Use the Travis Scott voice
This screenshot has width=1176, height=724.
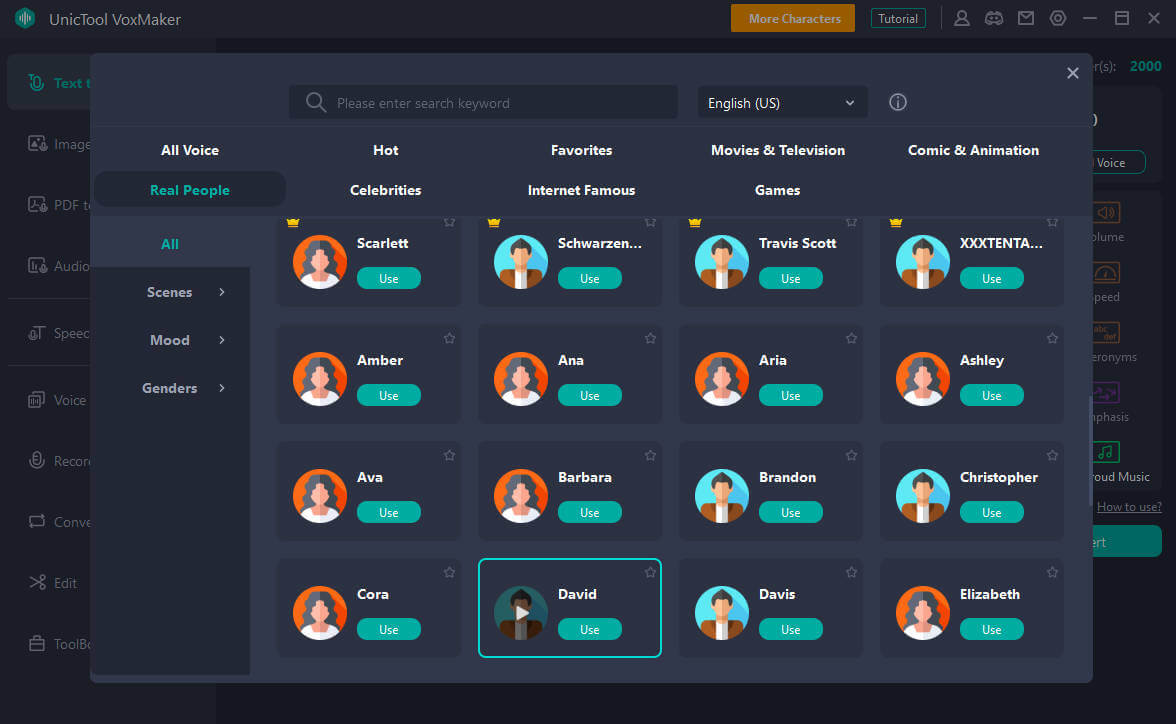(790, 278)
